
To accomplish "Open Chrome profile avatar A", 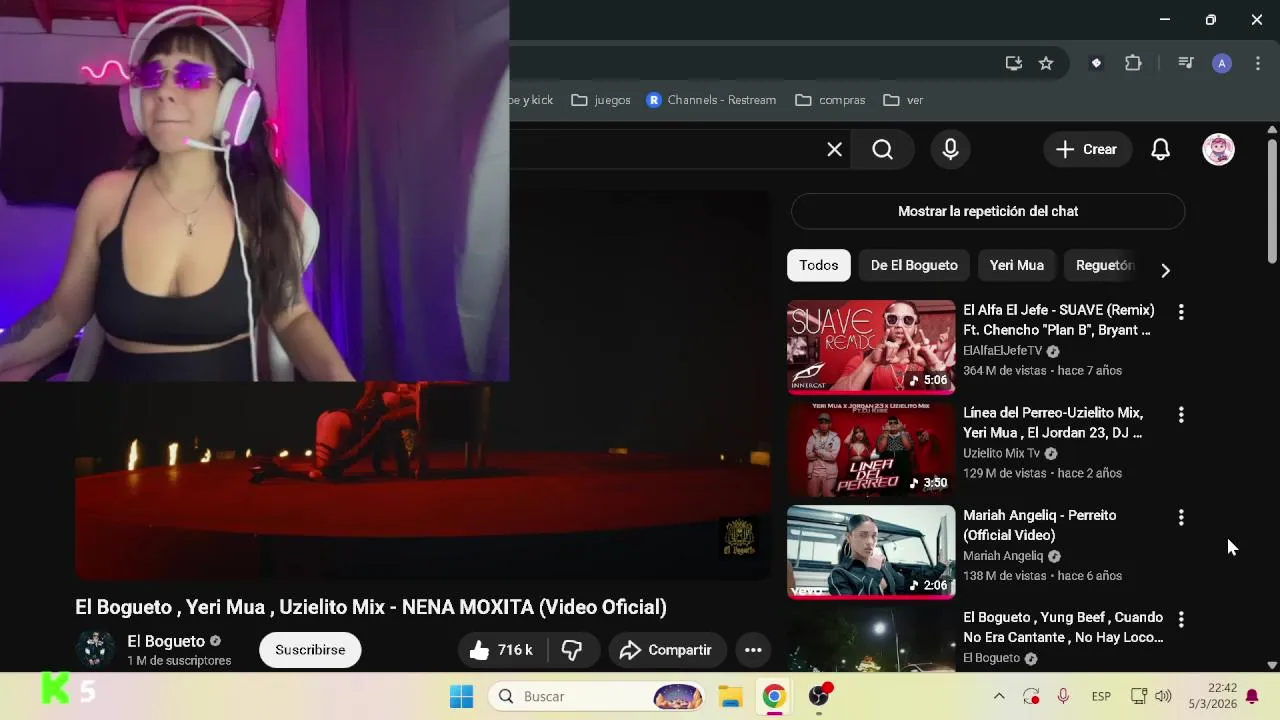I will (x=1221, y=63).
